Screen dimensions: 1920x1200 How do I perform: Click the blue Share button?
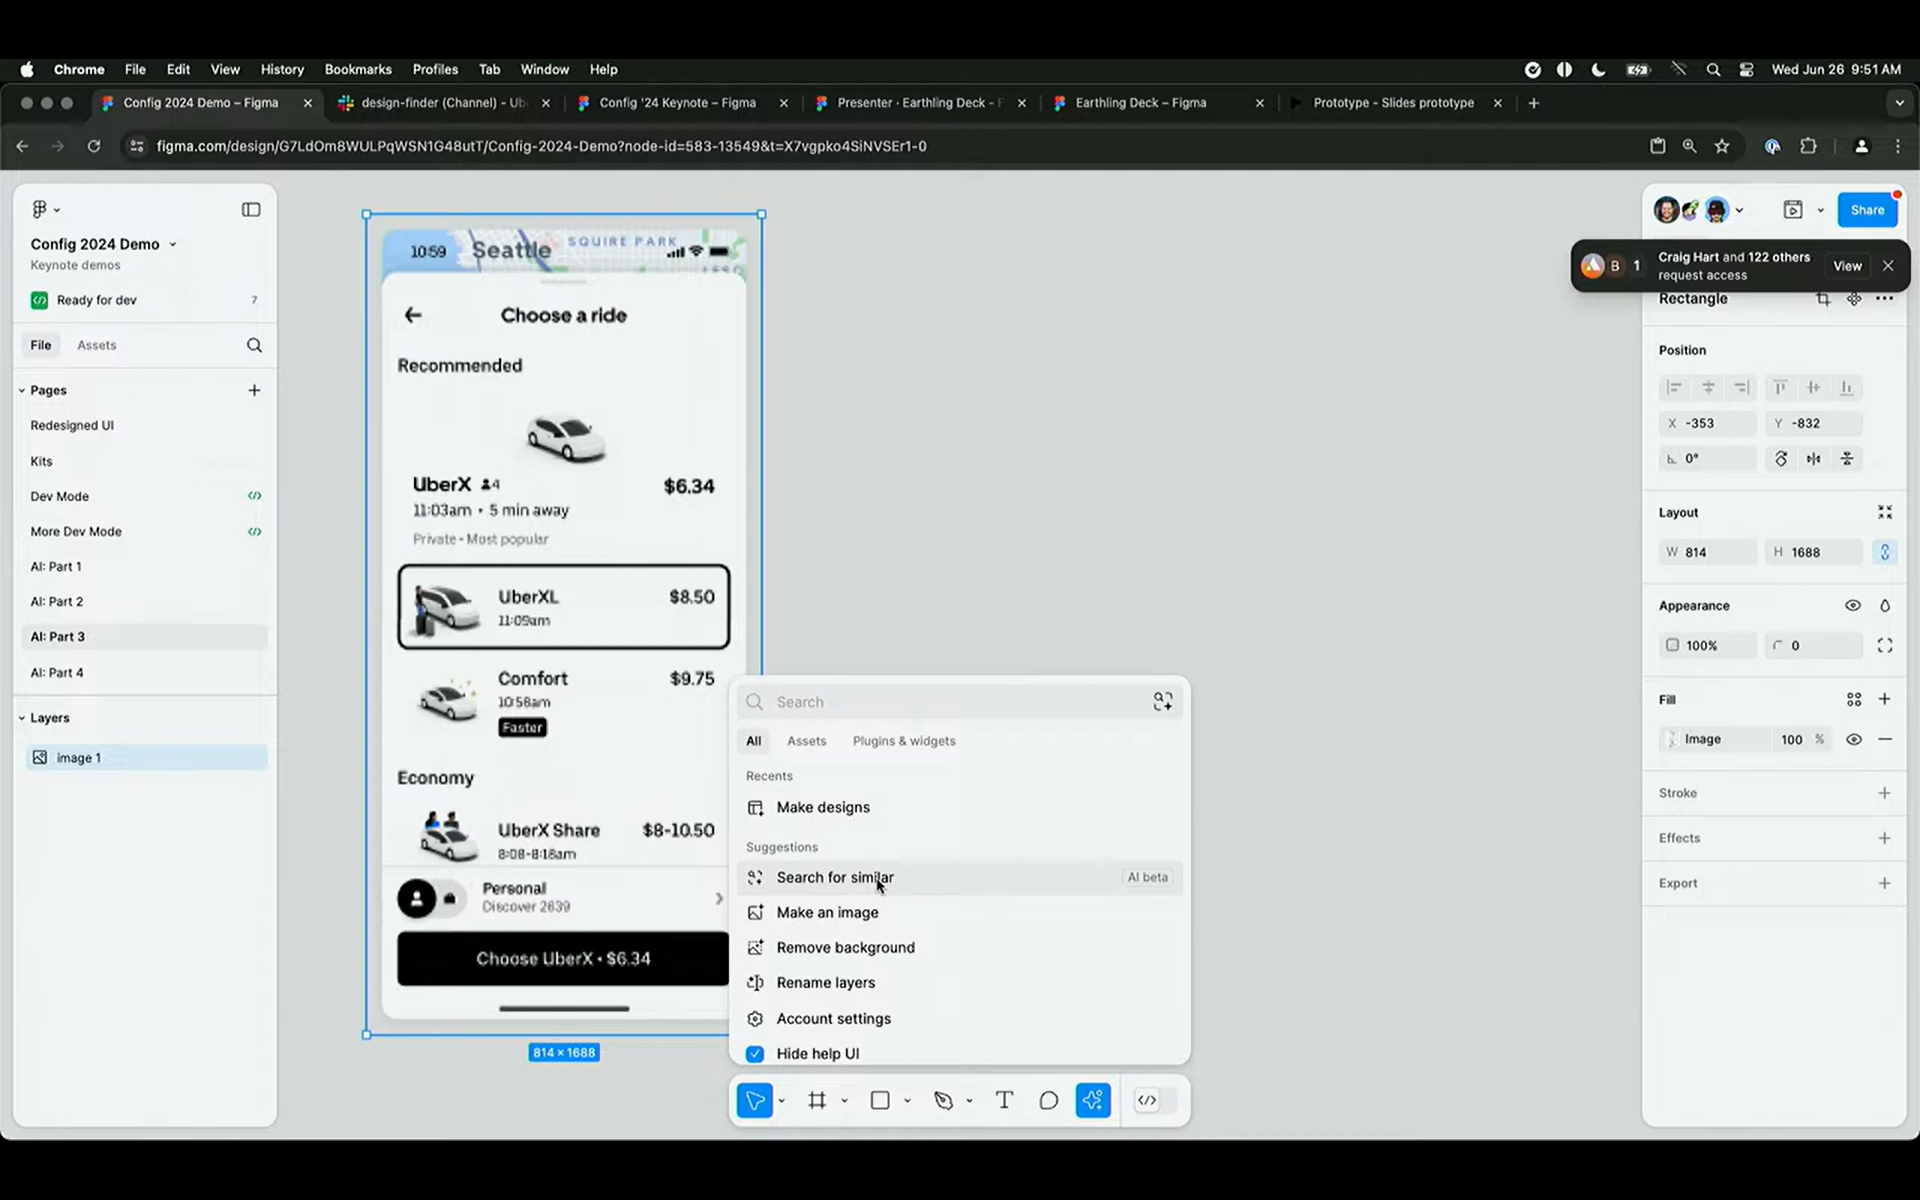tap(1866, 210)
